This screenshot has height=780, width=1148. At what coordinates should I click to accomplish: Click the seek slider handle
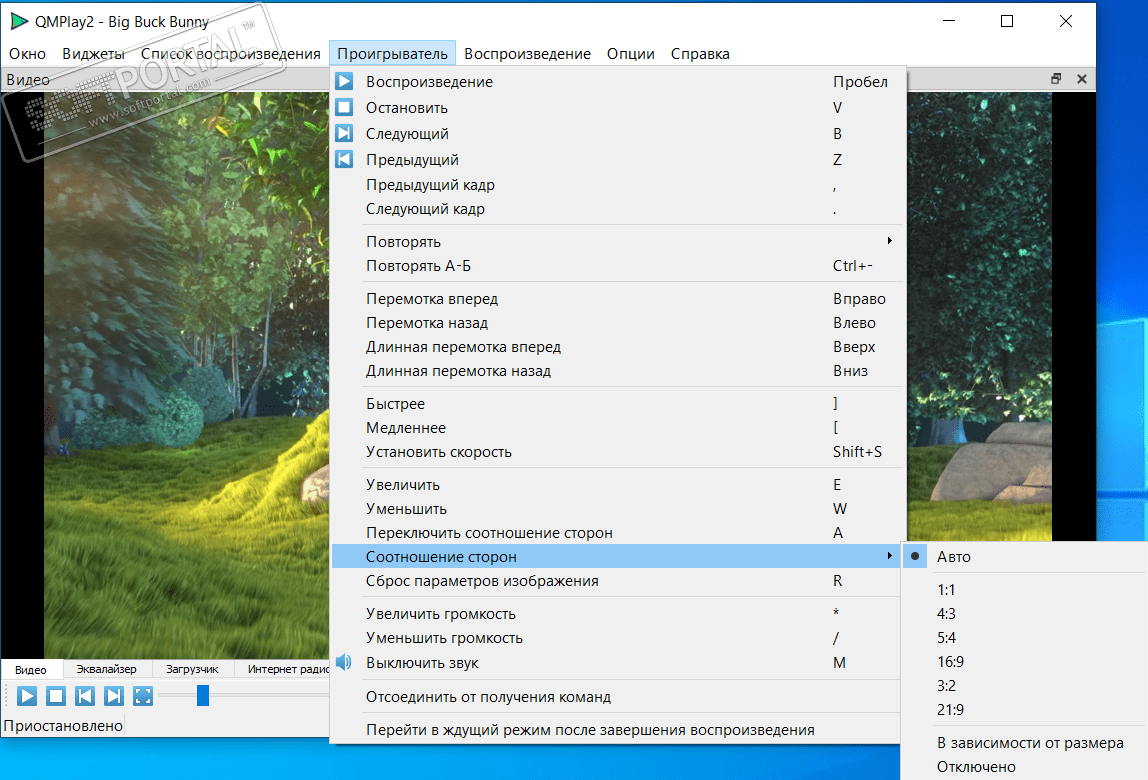point(203,696)
